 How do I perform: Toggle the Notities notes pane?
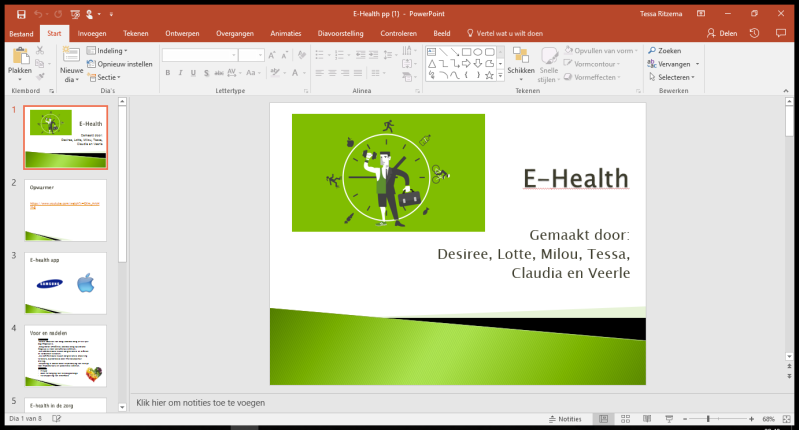(564, 418)
